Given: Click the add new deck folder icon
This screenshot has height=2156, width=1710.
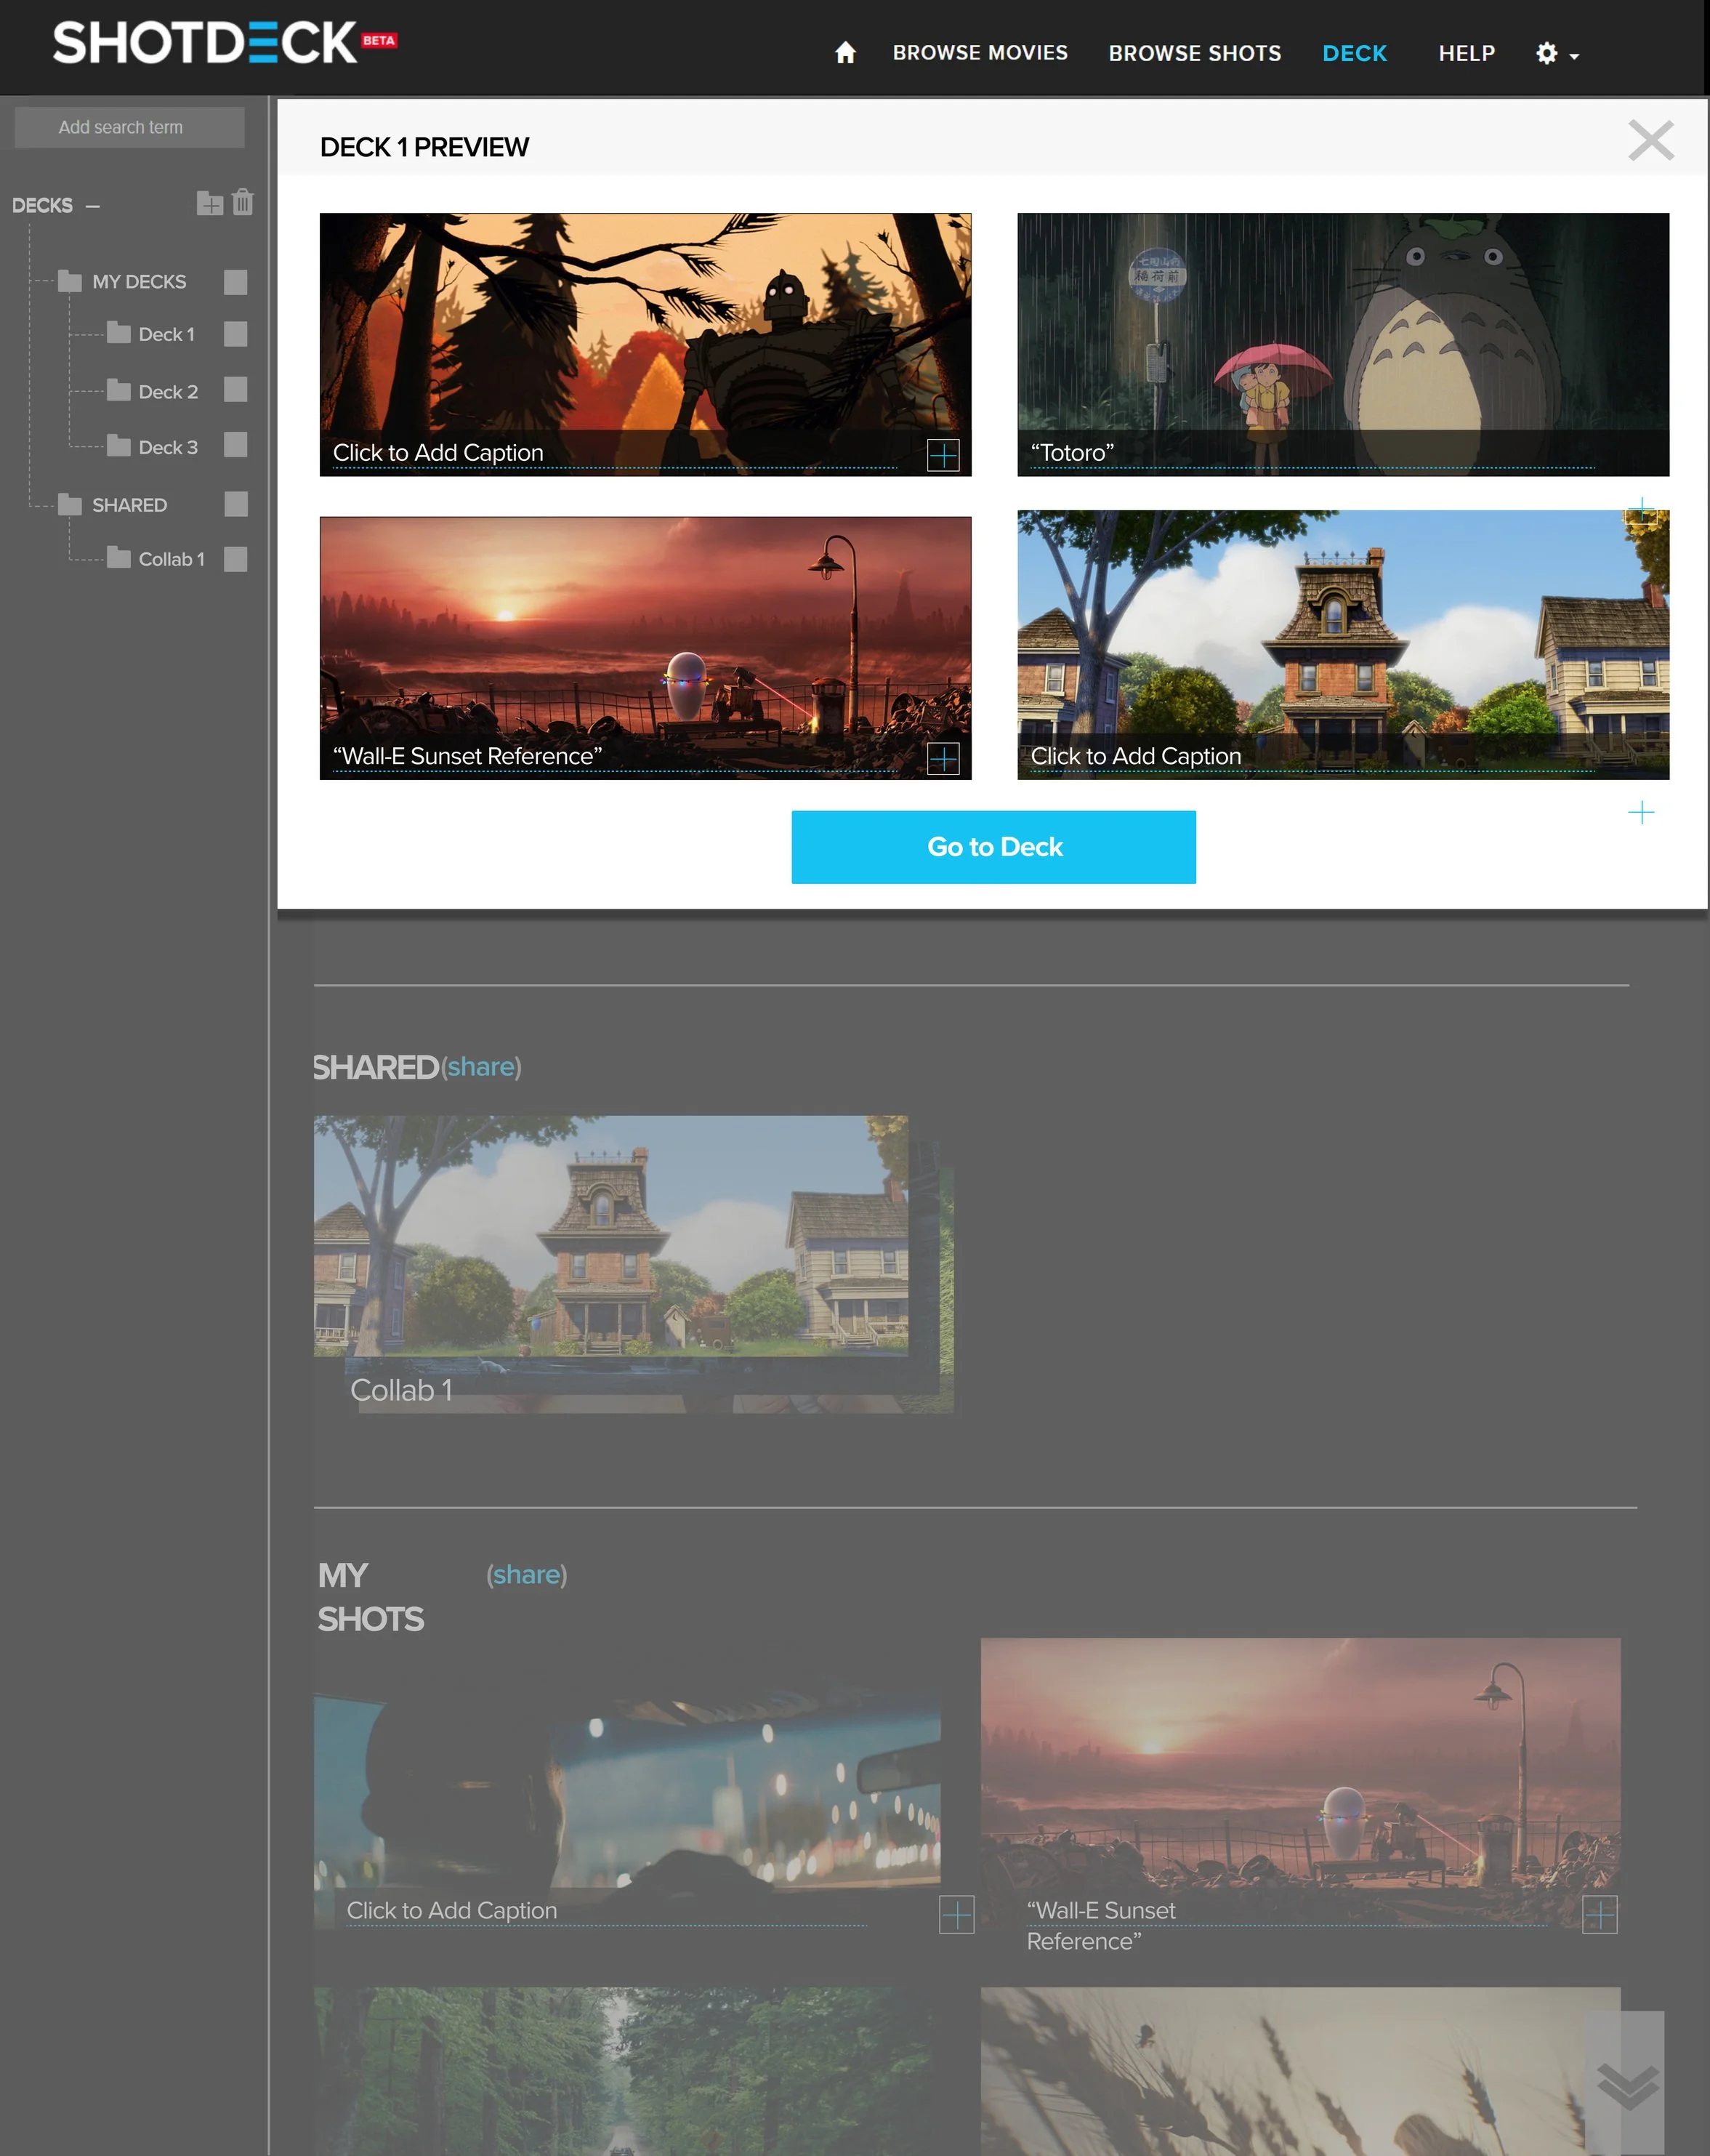Looking at the screenshot, I should tap(209, 204).
